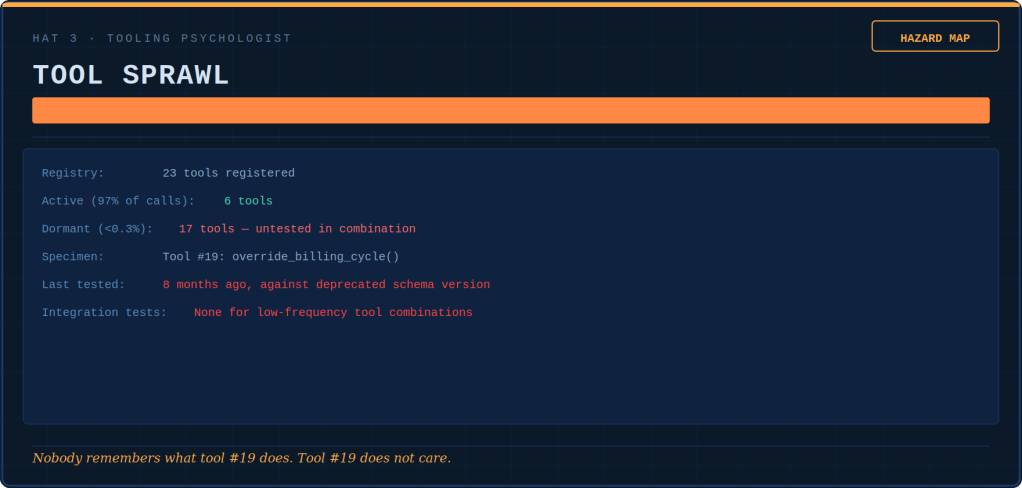
Task: Select 'None for low-frequency tool combinations' text
Action: point(333,313)
